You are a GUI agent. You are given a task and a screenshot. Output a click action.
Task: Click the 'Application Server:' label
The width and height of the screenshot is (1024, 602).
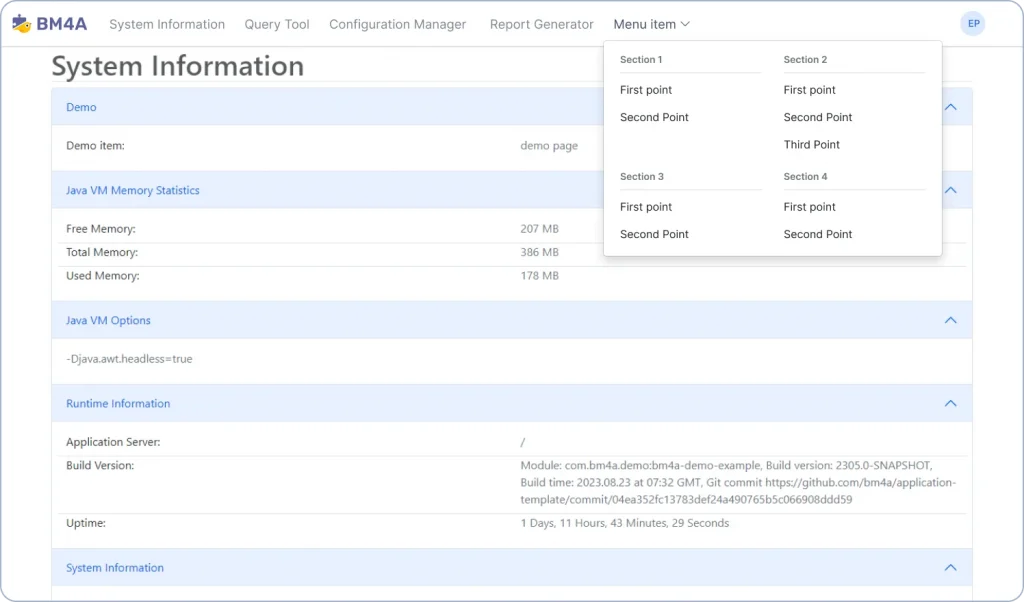pos(113,442)
